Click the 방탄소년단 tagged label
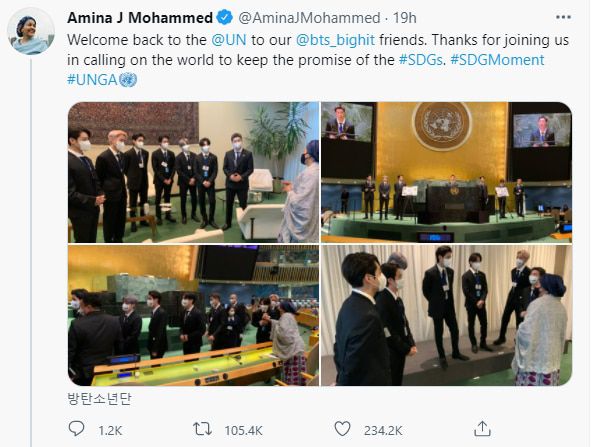The image size is (598, 447). tap(99, 398)
